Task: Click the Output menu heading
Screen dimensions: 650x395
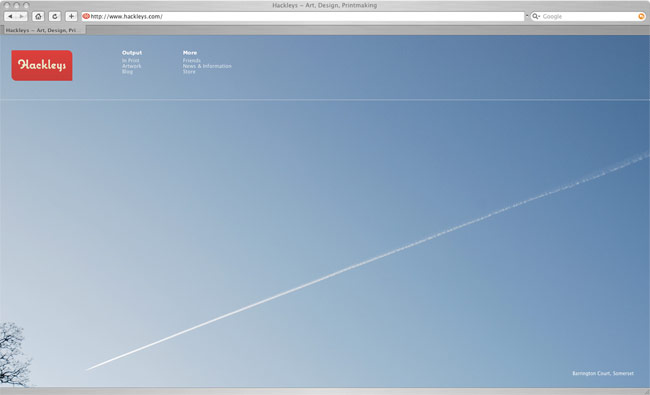Action: coord(132,53)
